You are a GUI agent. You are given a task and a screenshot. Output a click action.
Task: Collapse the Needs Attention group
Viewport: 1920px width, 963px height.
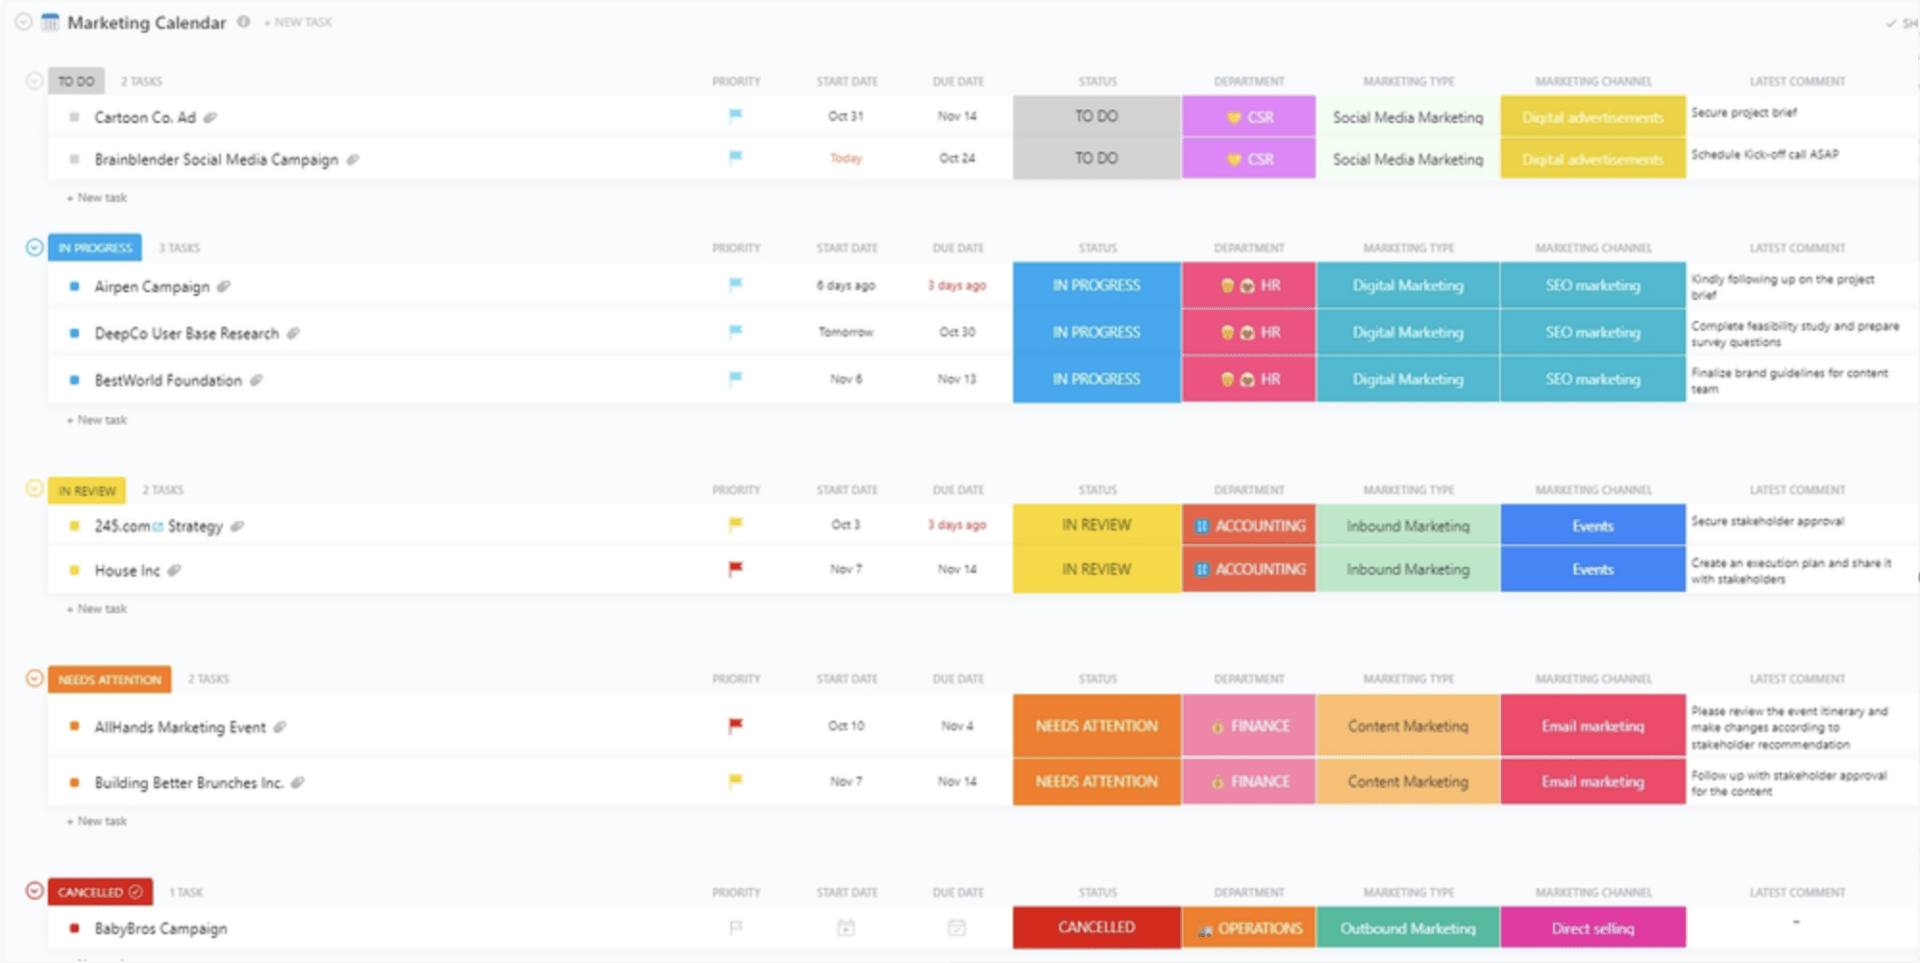[x=34, y=679]
